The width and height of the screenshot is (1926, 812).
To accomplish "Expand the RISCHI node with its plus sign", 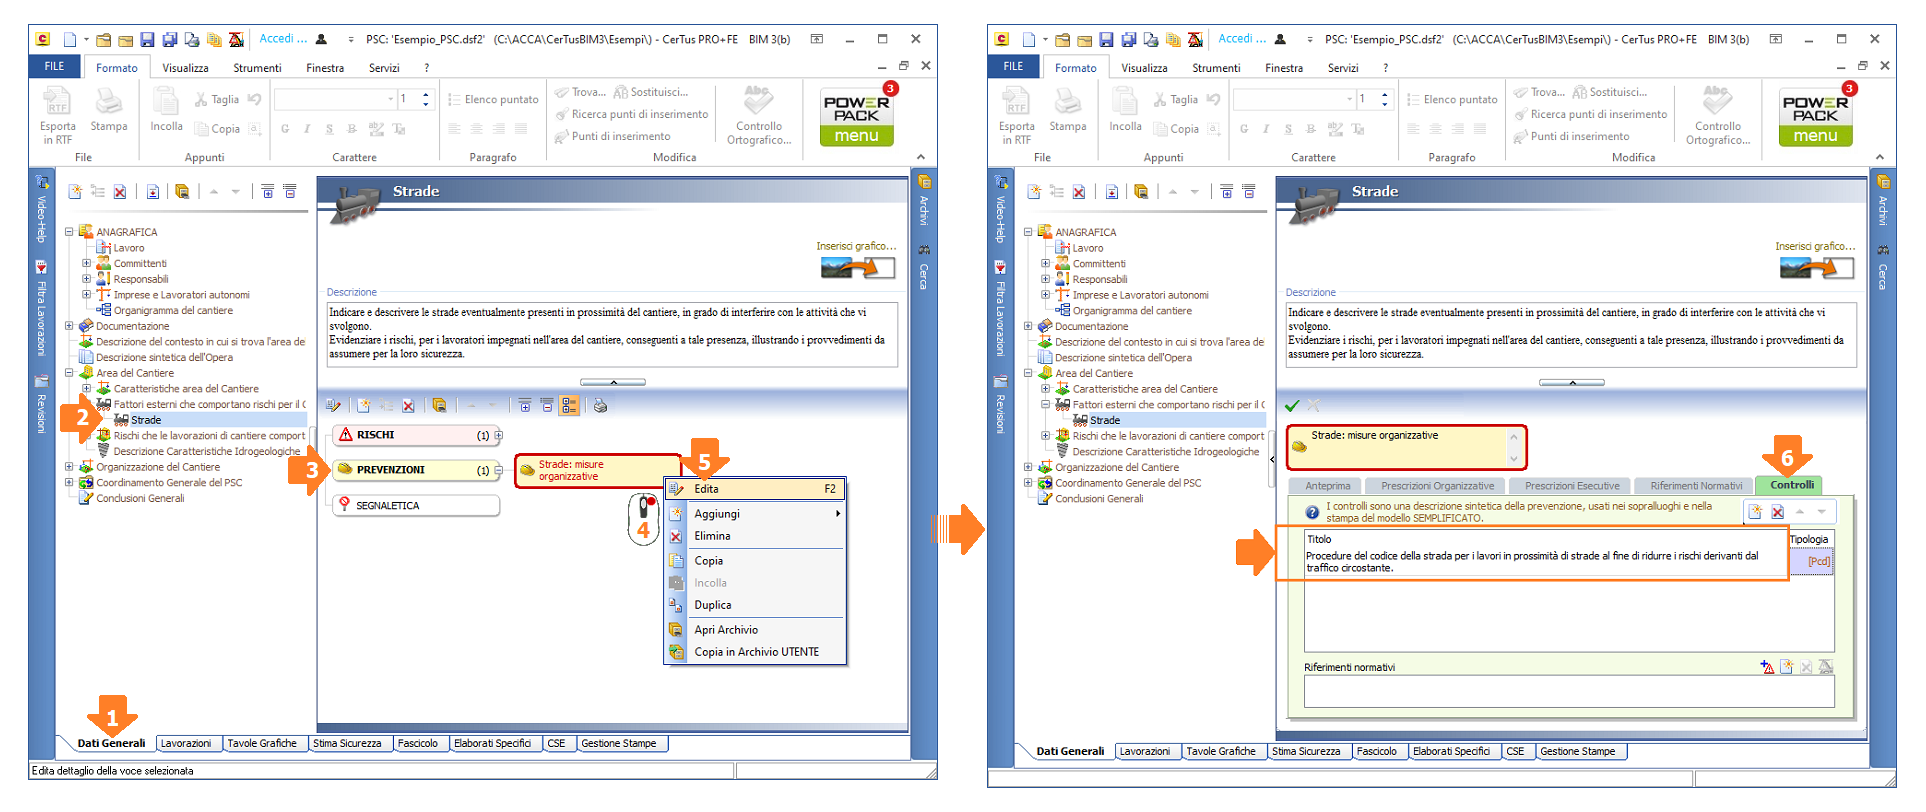I will (498, 436).
